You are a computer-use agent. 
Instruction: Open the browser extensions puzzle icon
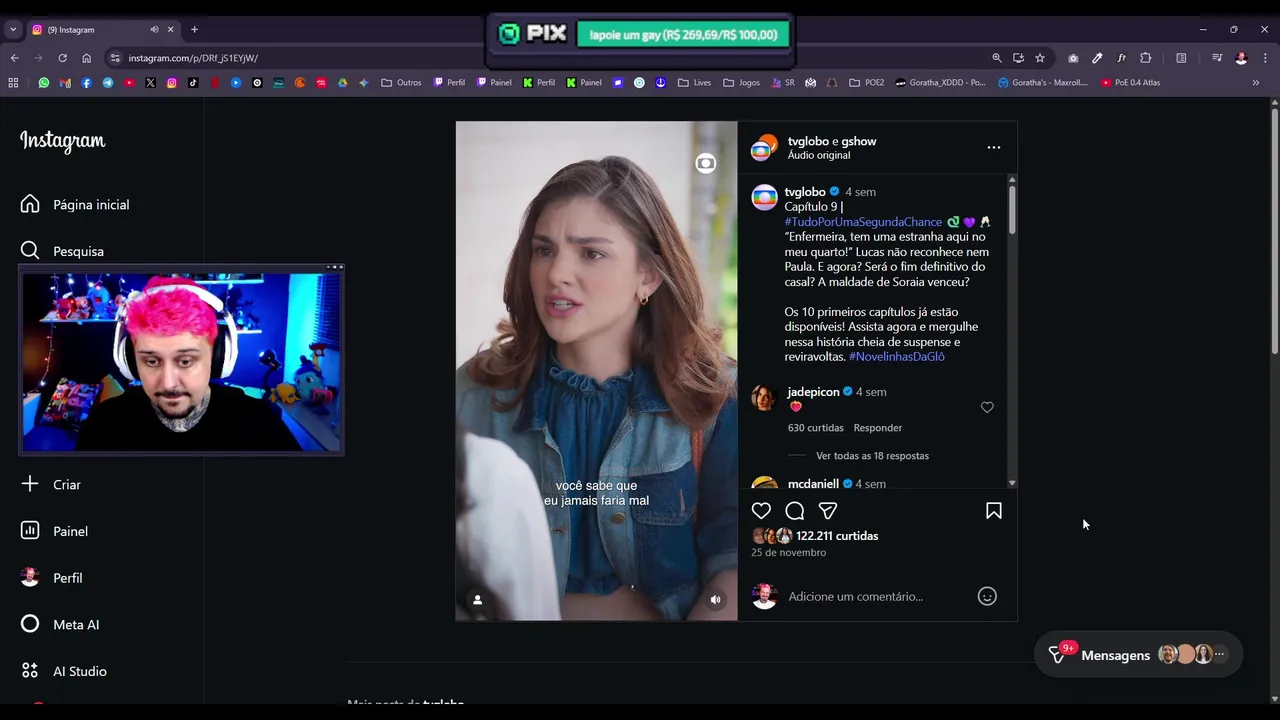[x=1146, y=58]
